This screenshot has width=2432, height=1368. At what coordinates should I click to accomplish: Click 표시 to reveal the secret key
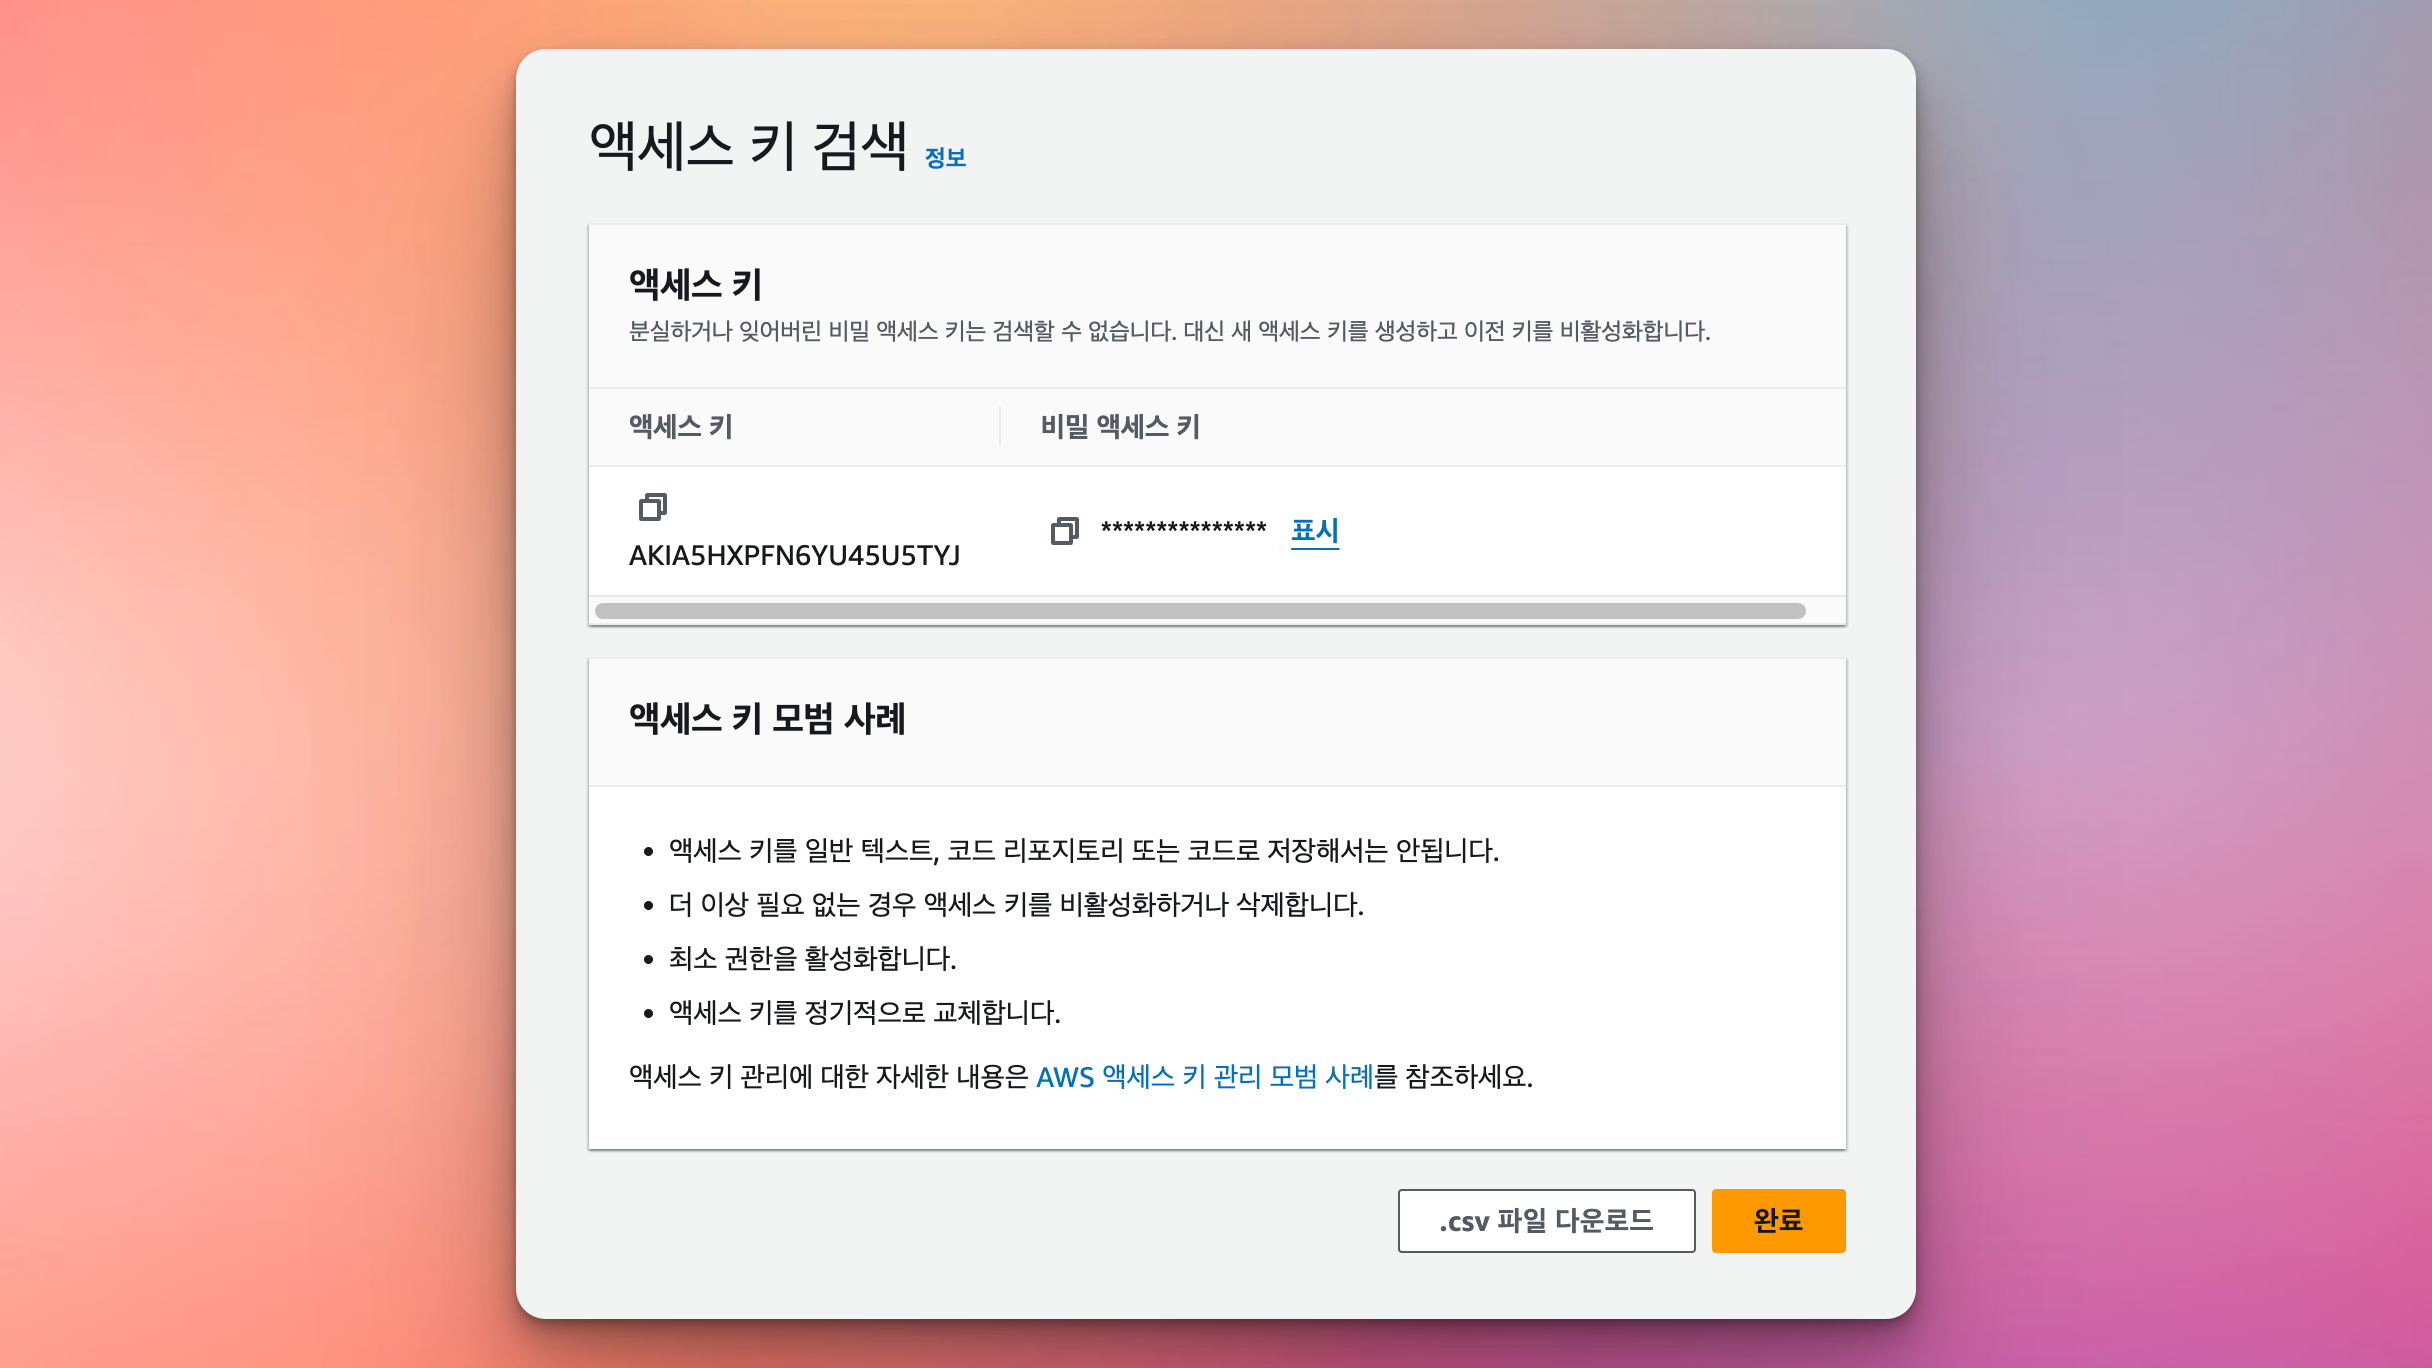1314,530
